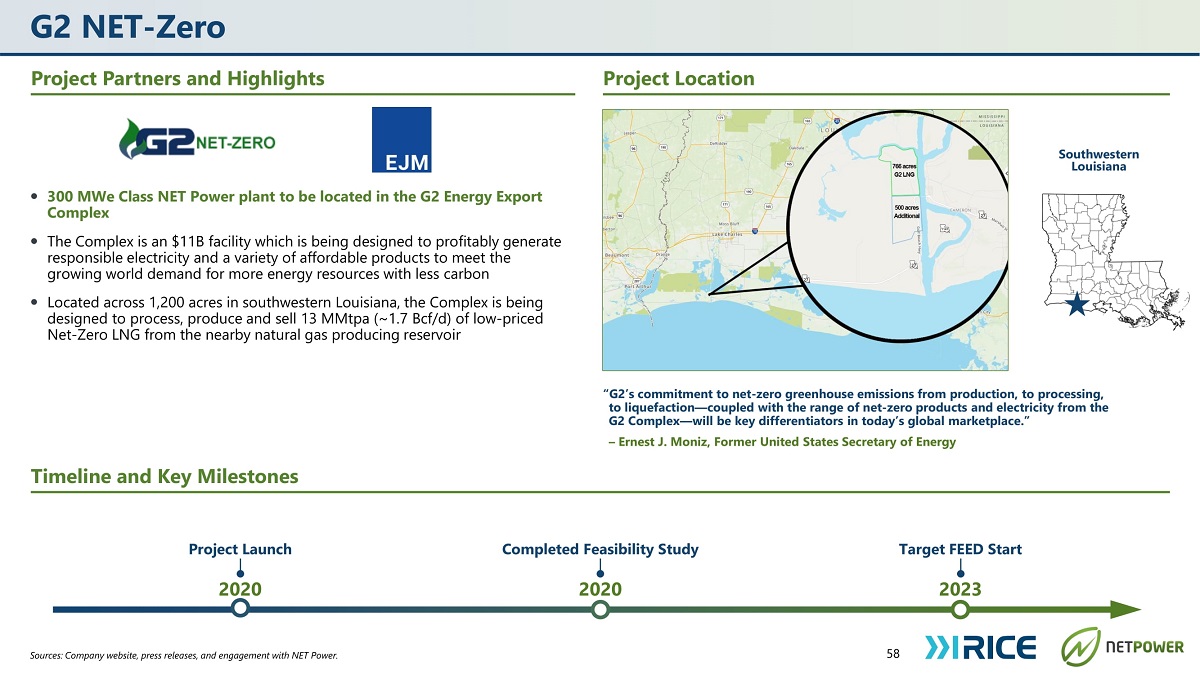
Task: Click the NET Power logo in footer
Action: pos(1122,646)
